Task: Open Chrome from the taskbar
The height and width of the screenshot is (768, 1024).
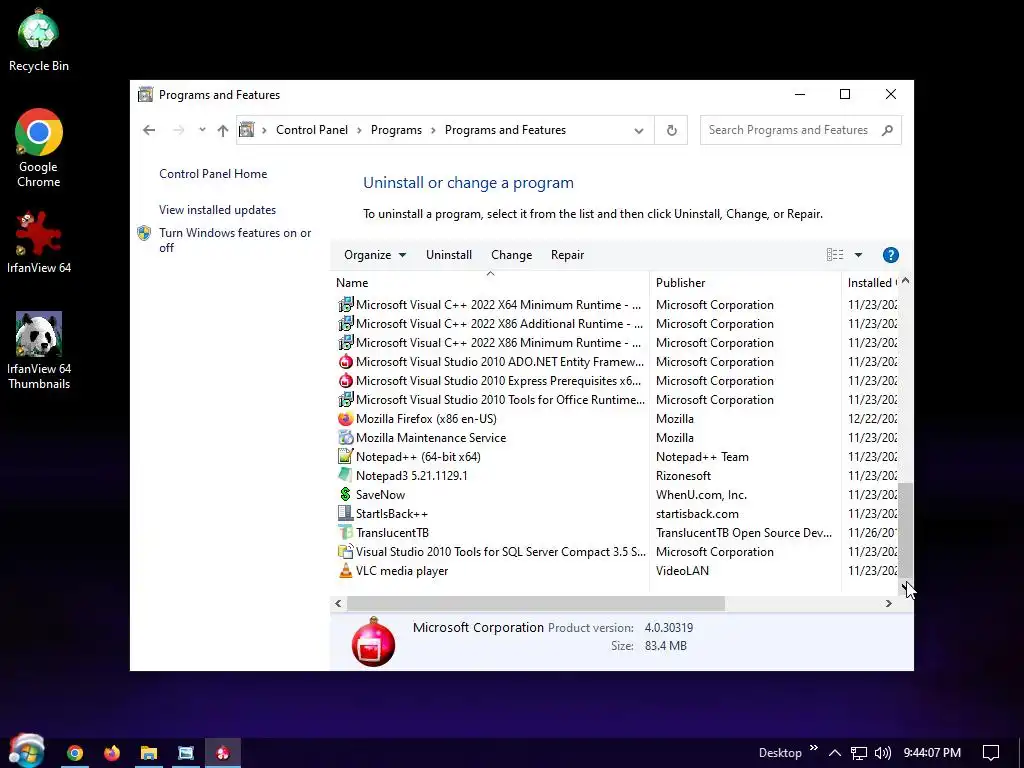Action: tap(75, 753)
